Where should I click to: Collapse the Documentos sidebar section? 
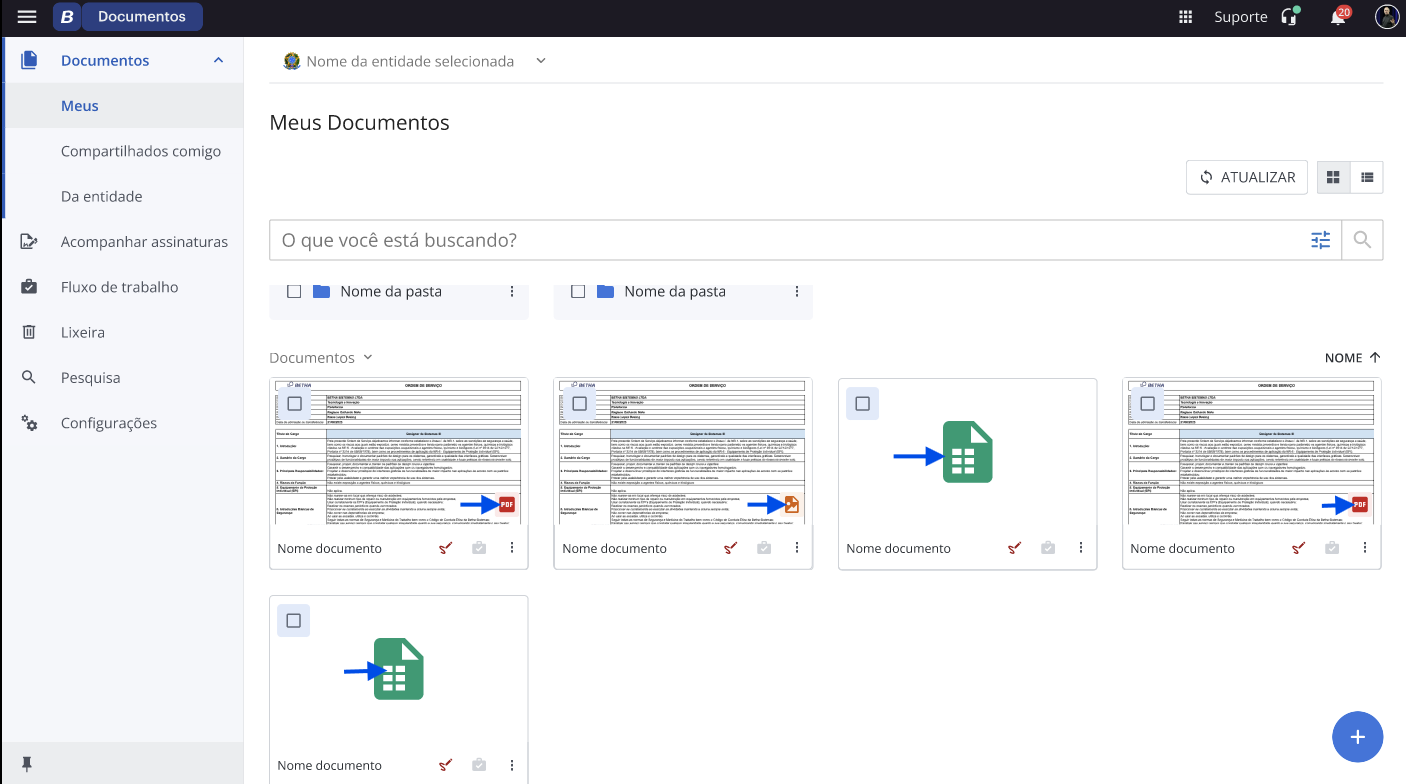tap(218, 61)
